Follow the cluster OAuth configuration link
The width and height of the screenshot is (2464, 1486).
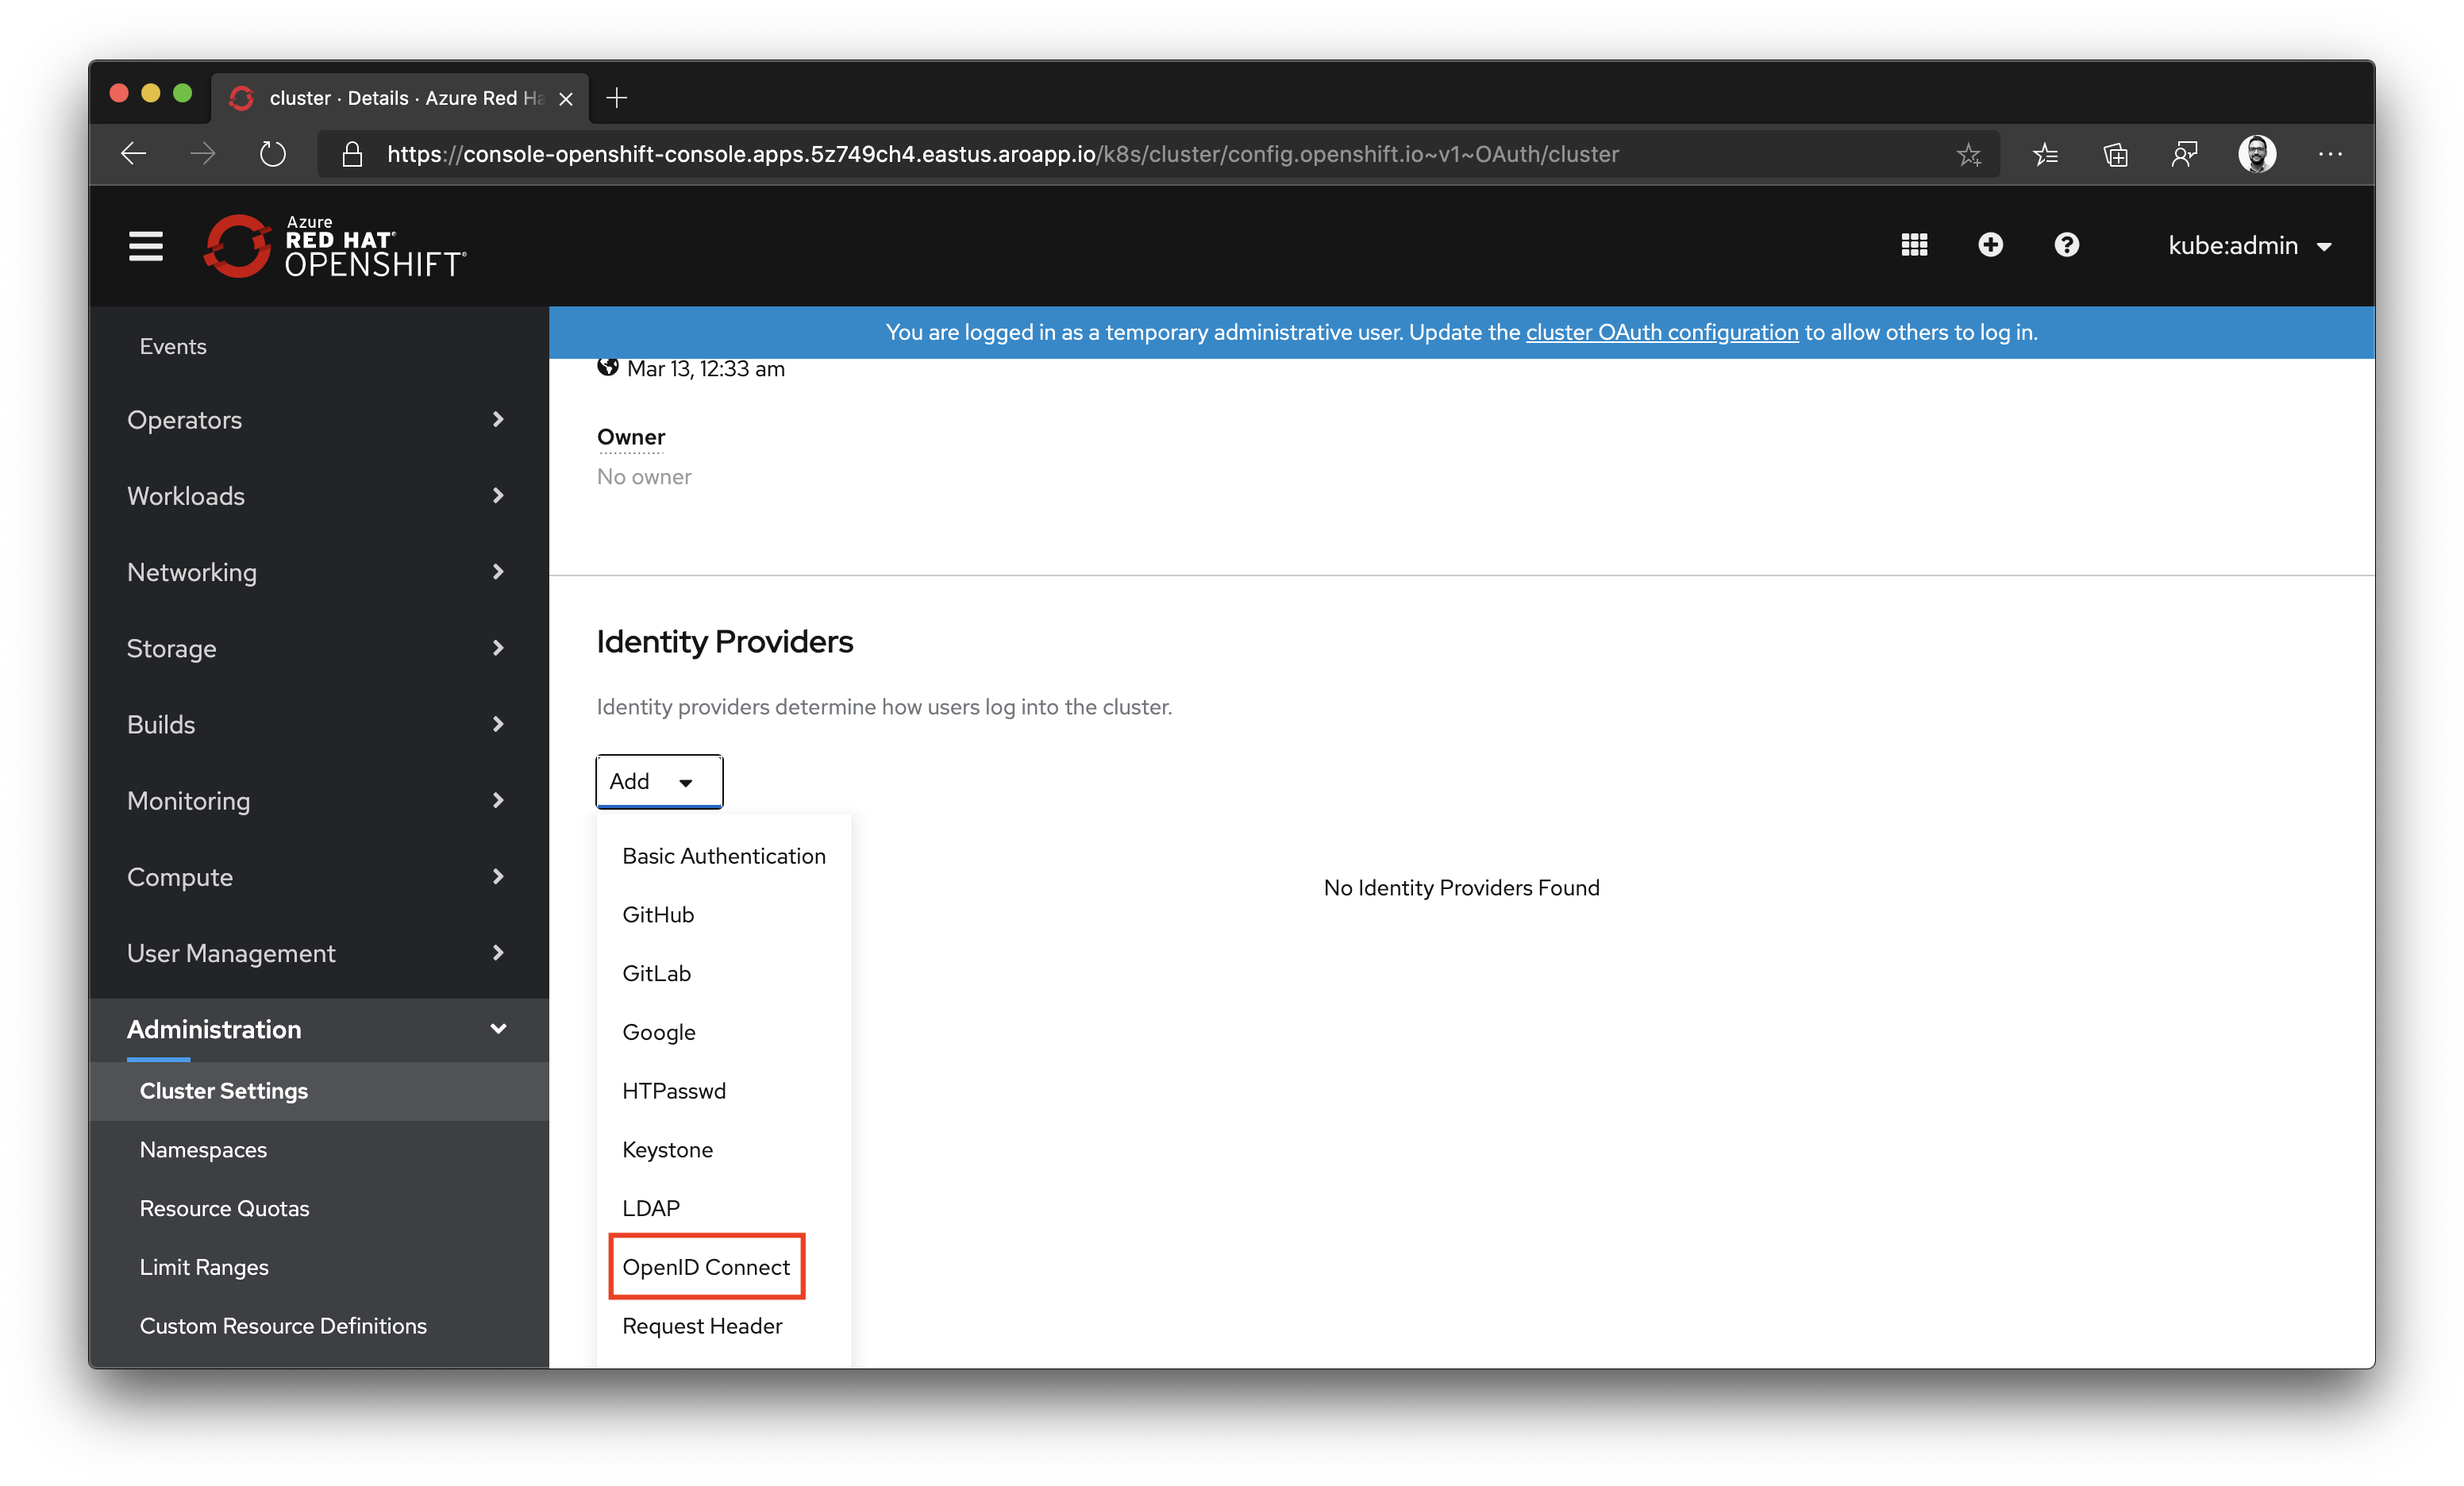[x=1661, y=332]
